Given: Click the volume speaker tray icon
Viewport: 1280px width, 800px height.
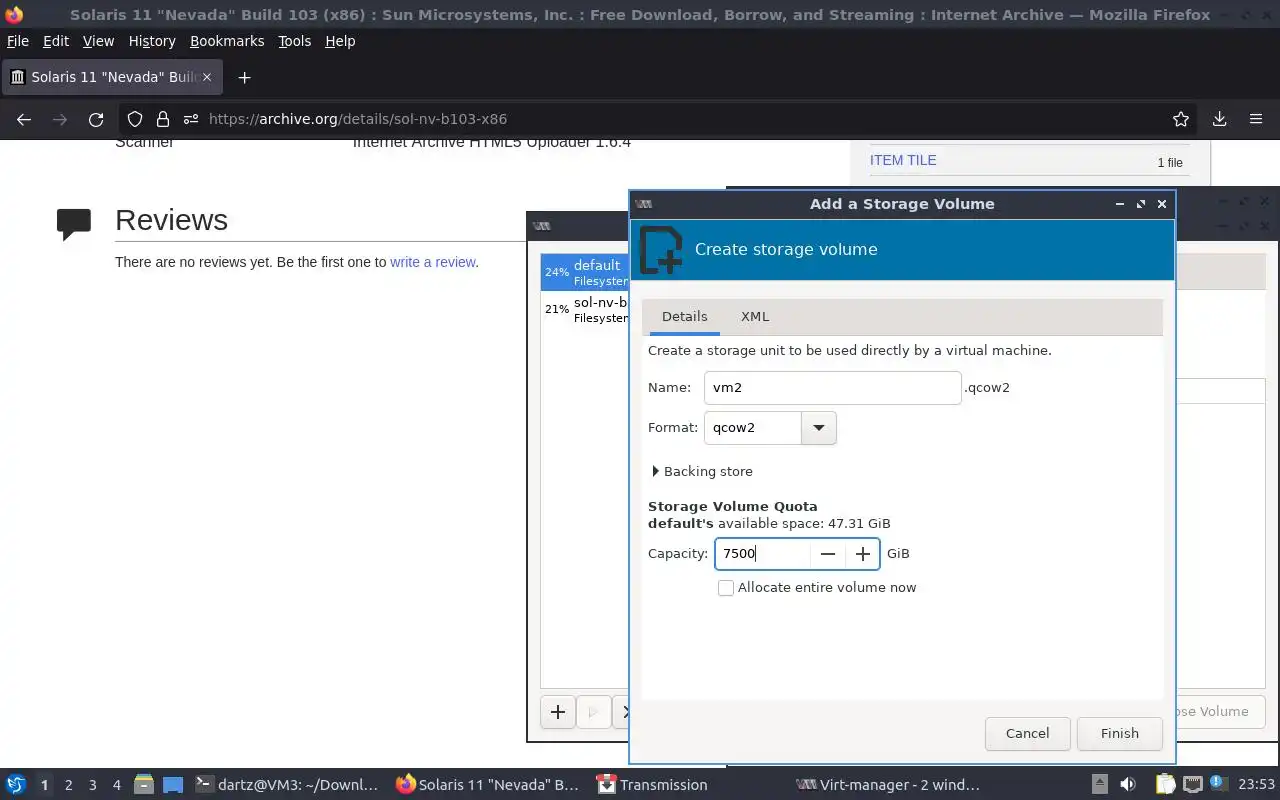Looking at the screenshot, I should pyautogui.click(x=1128, y=785).
